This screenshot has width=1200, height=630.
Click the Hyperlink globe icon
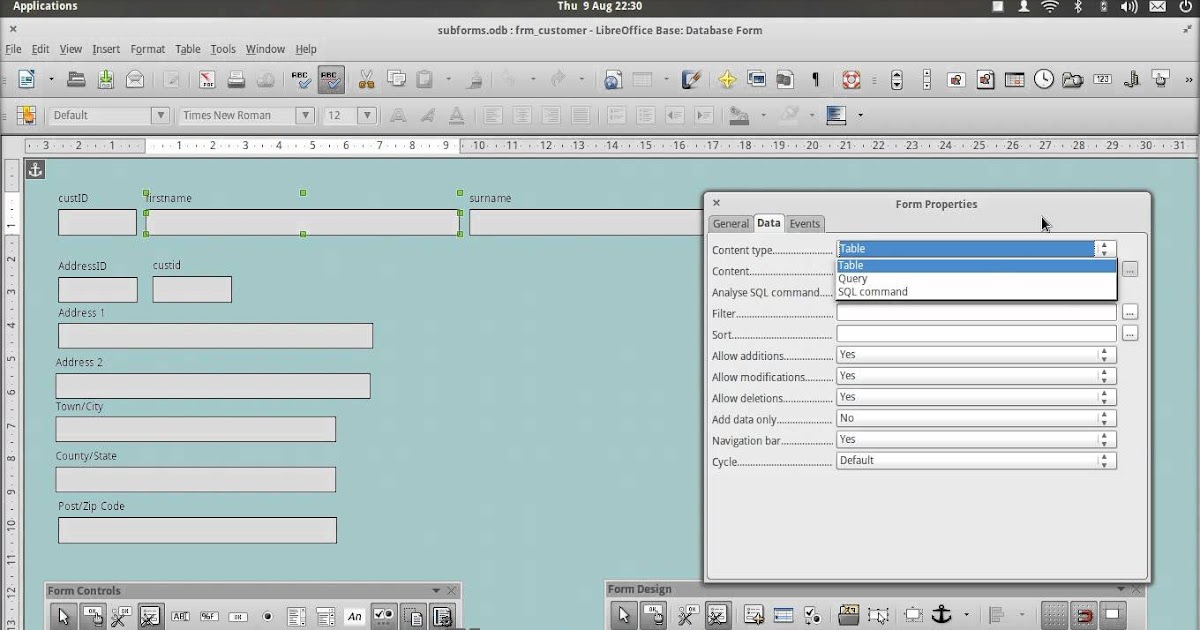[613, 80]
